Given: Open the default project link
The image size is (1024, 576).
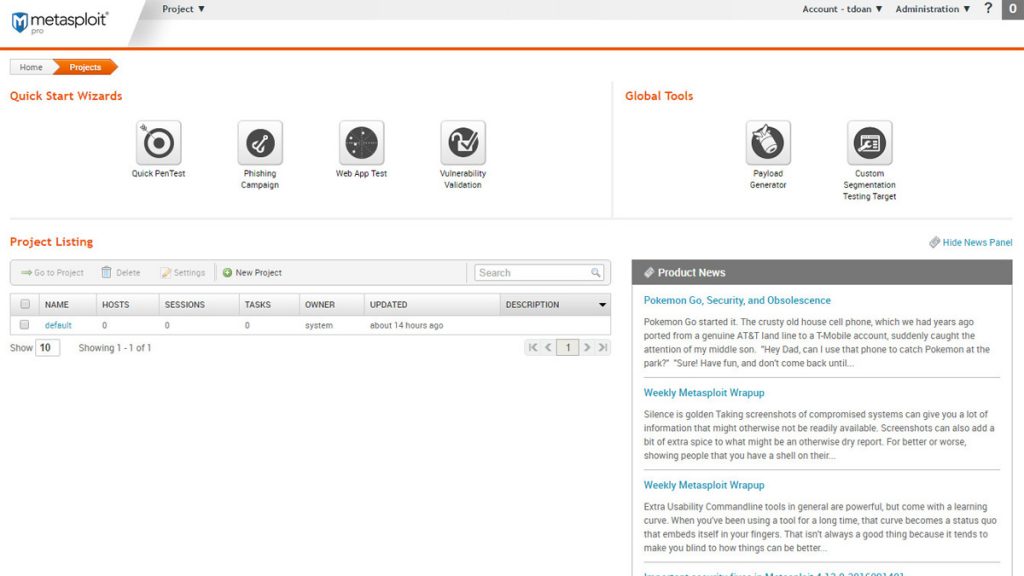Looking at the screenshot, I should tap(58, 325).
